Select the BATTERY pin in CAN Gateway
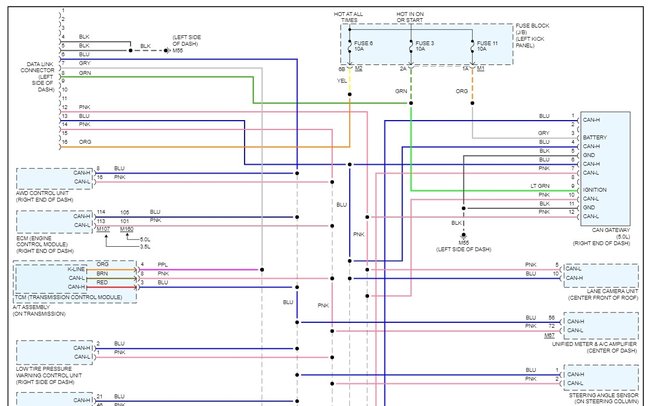 pyautogui.click(x=595, y=137)
